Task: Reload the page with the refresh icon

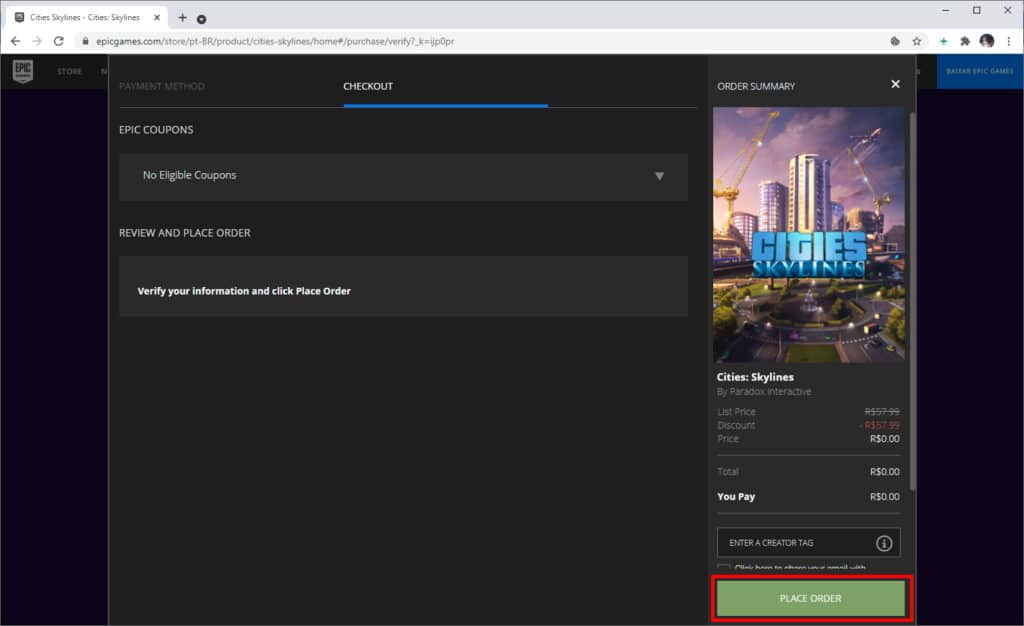Action: (59, 41)
